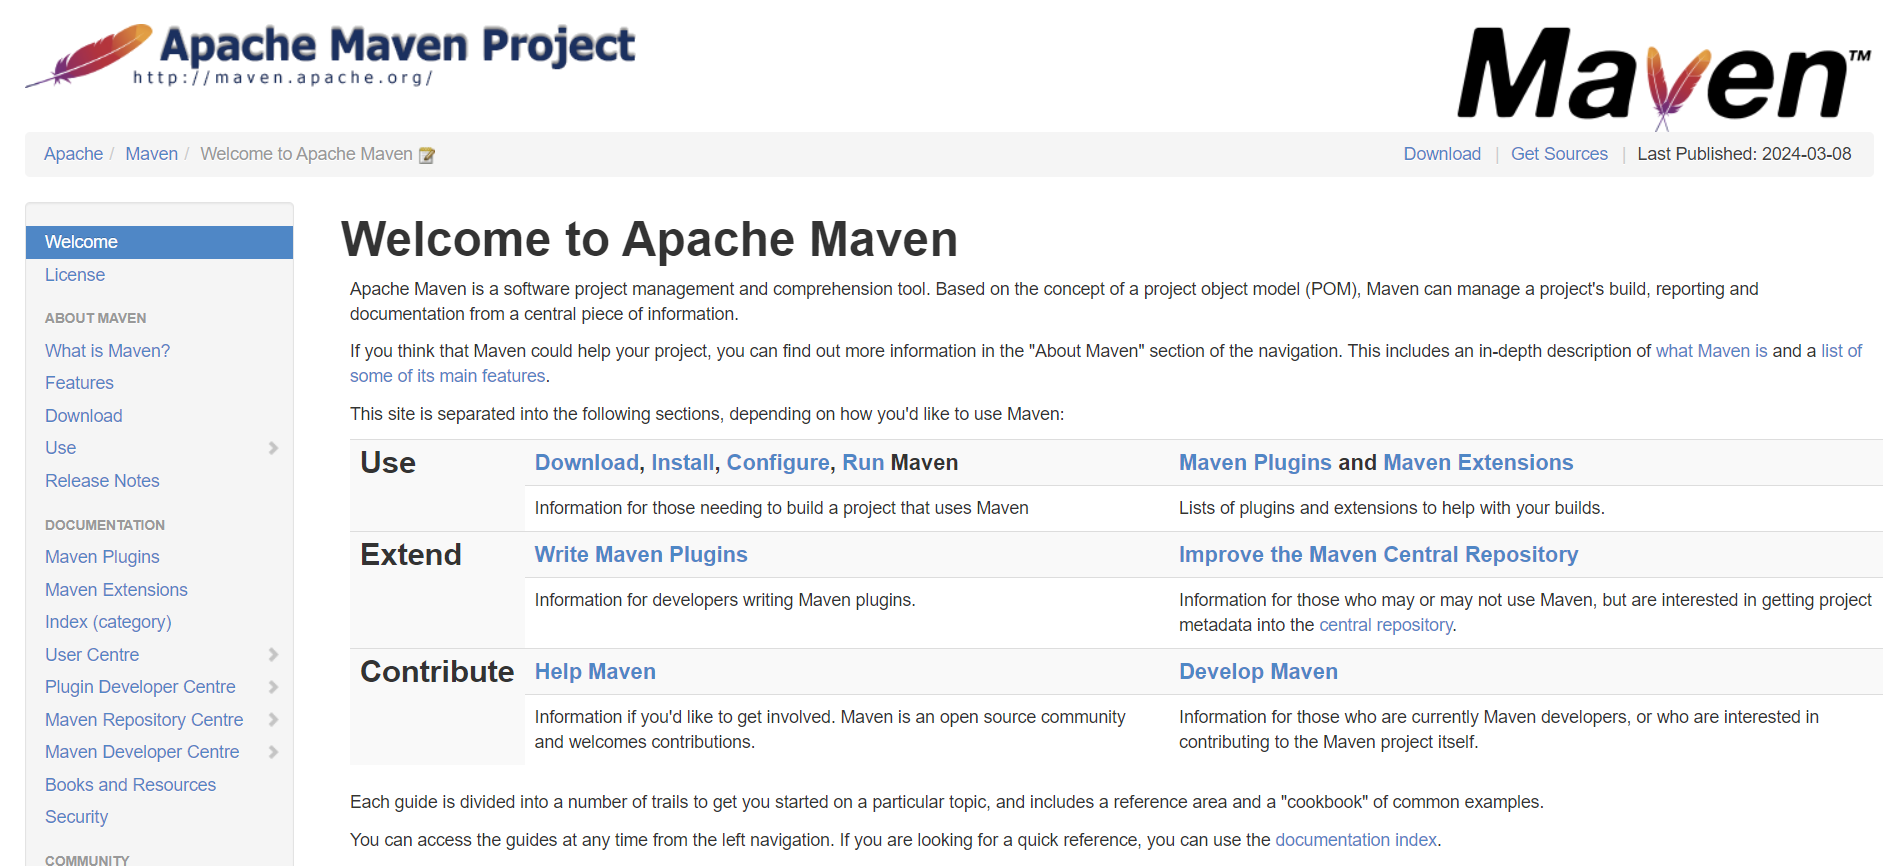Open Books and Resources in sidebar
The height and width of the screenshot is (866, 1898).
click(x=130, y=785)
